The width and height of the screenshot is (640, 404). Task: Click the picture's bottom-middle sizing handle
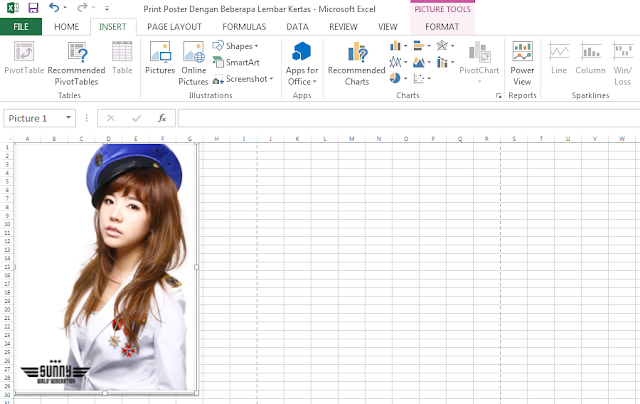(105, 393)
